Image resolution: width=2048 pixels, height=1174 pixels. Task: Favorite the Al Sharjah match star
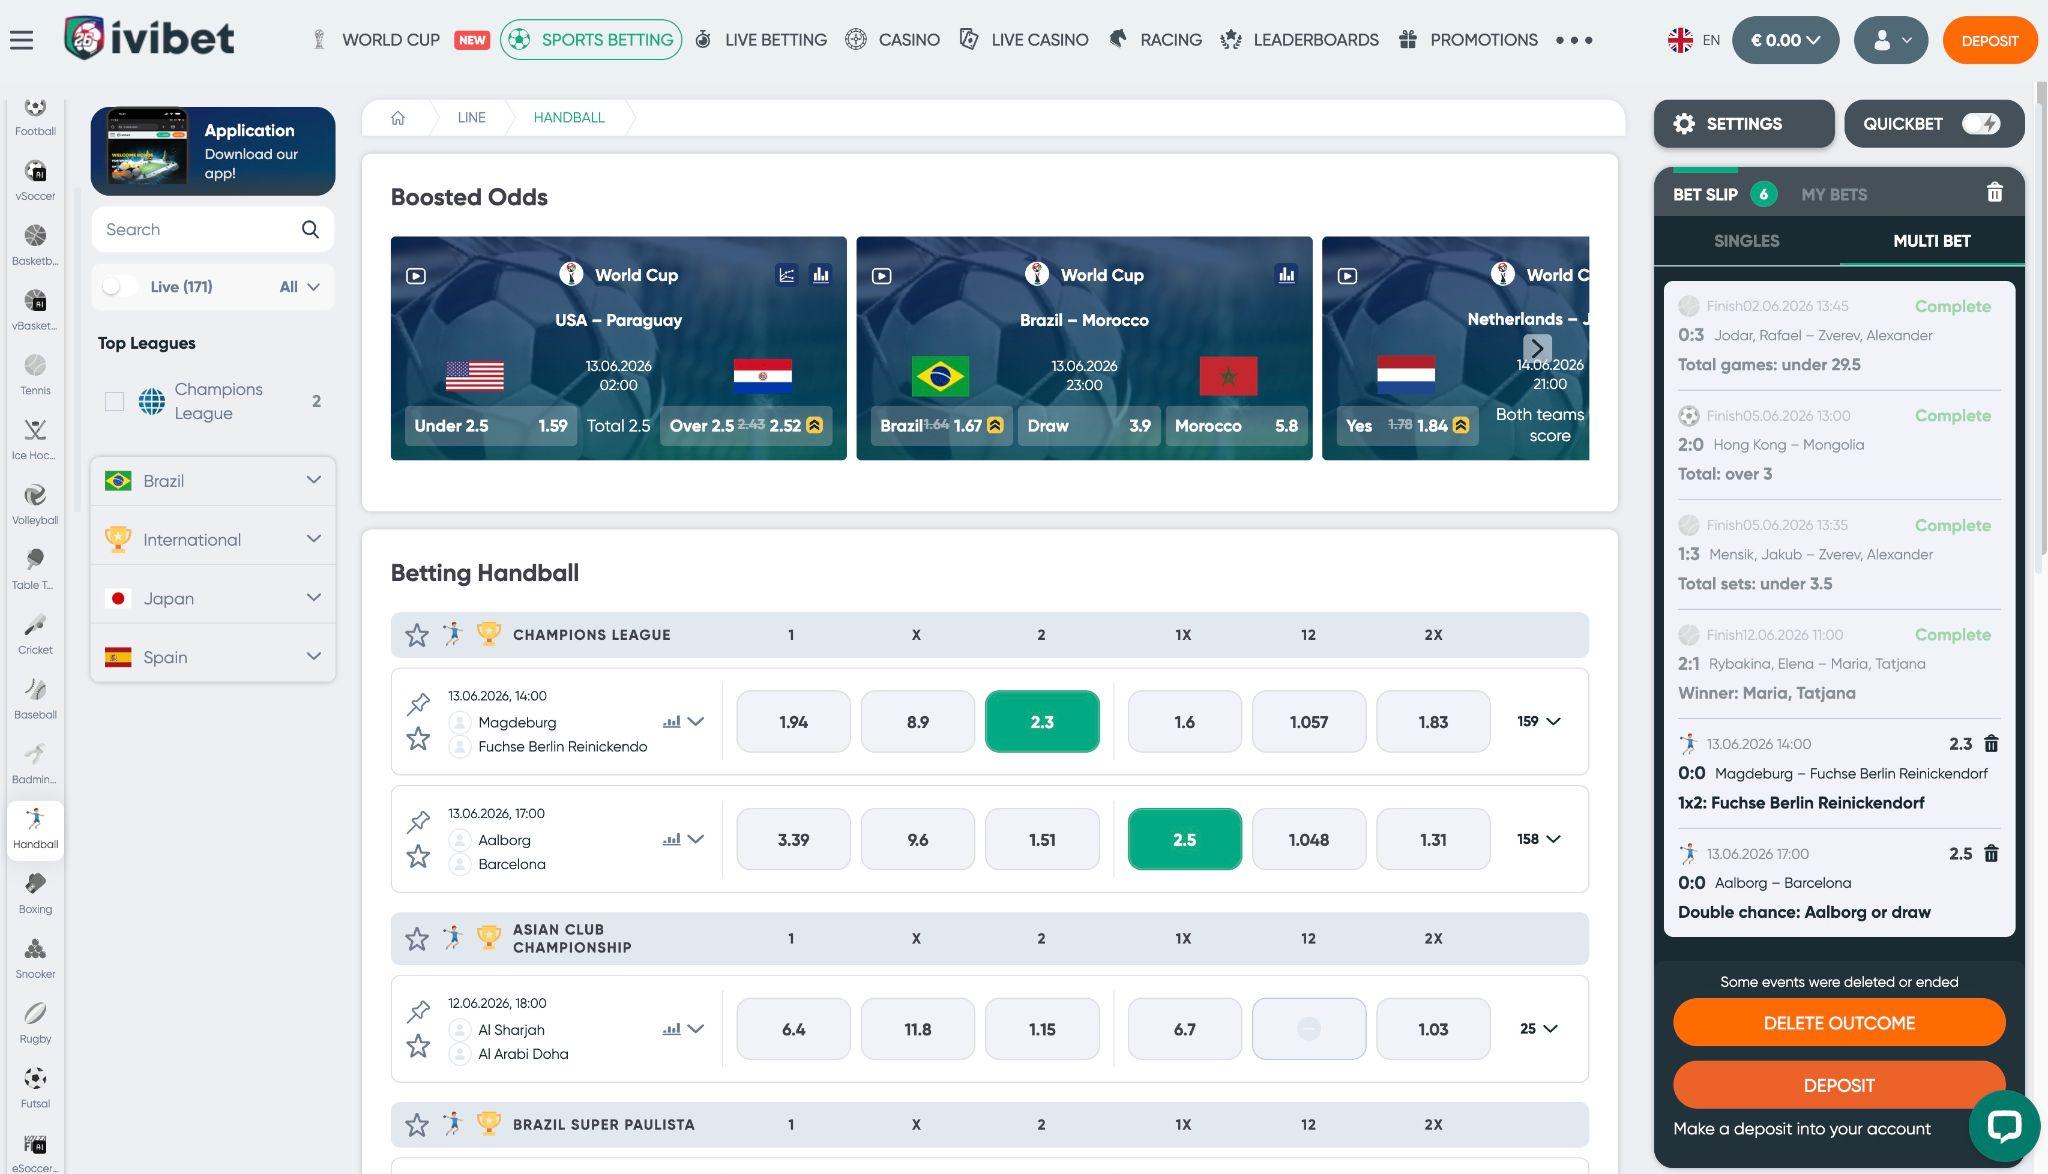click(418, 1046)
